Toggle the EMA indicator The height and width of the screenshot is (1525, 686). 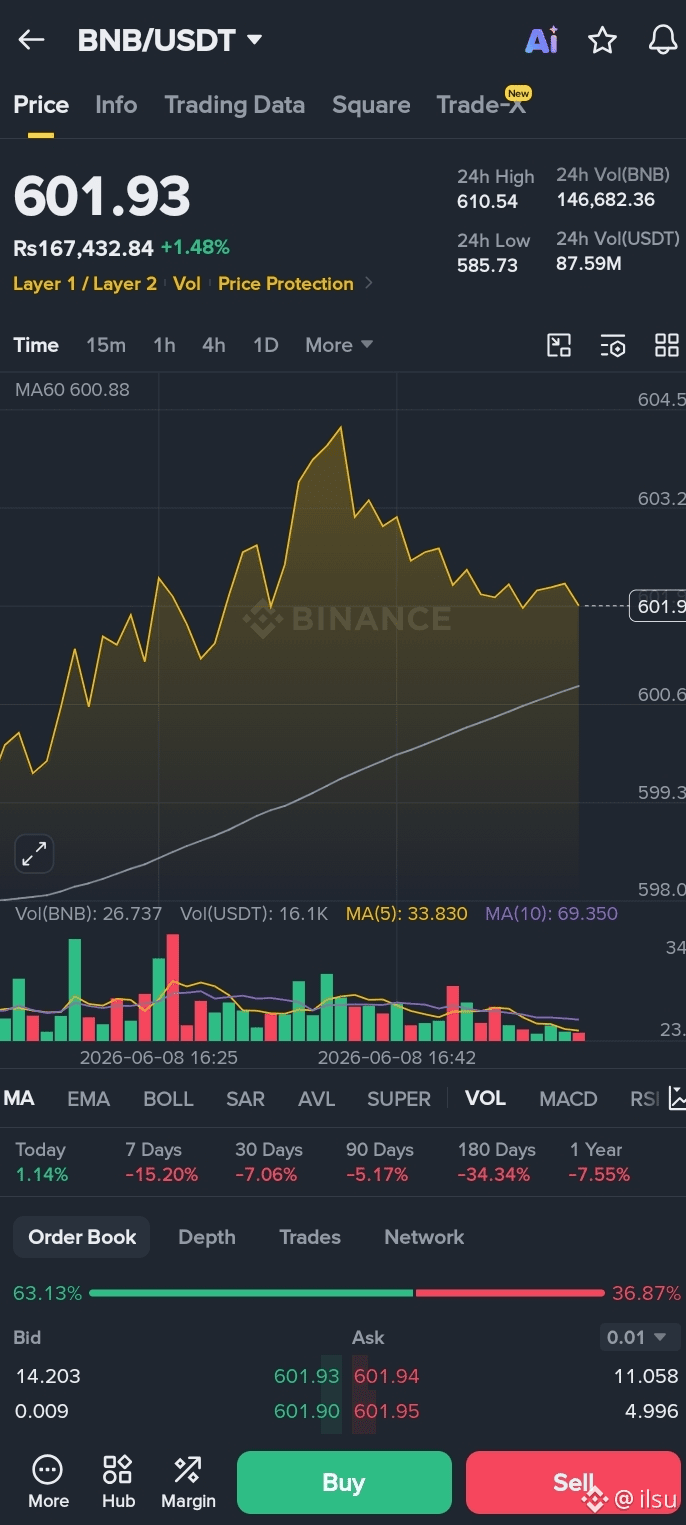pyautogui.click(x=88, y=1098)
